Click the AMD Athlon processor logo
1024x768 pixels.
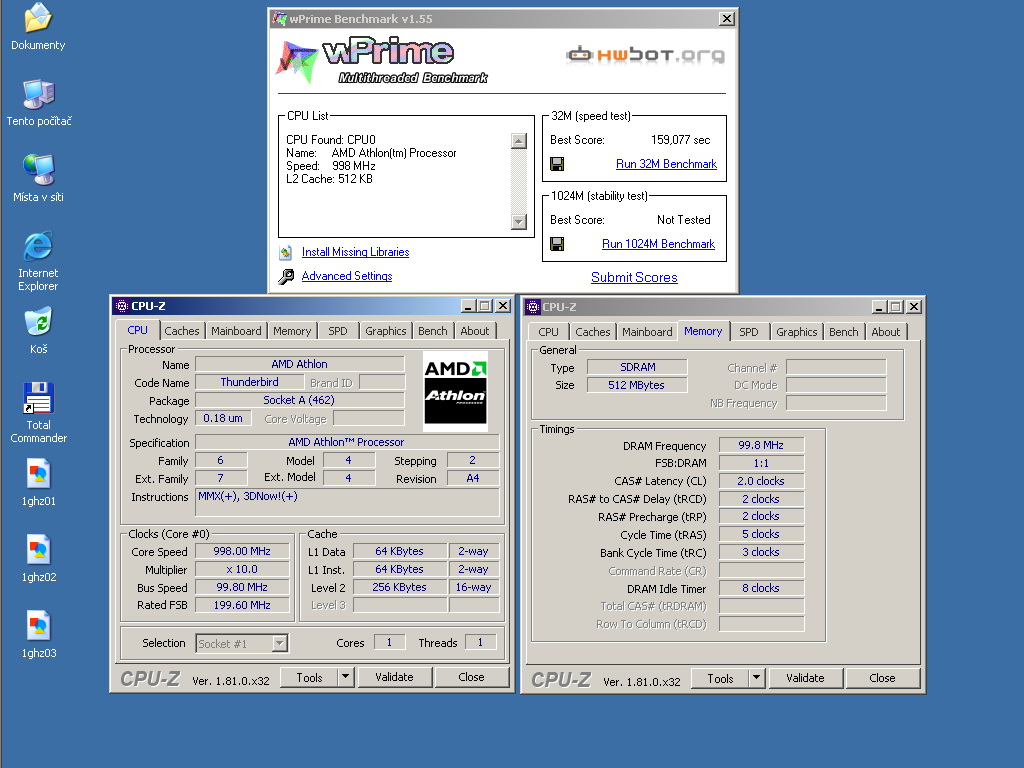pos(455,392)
